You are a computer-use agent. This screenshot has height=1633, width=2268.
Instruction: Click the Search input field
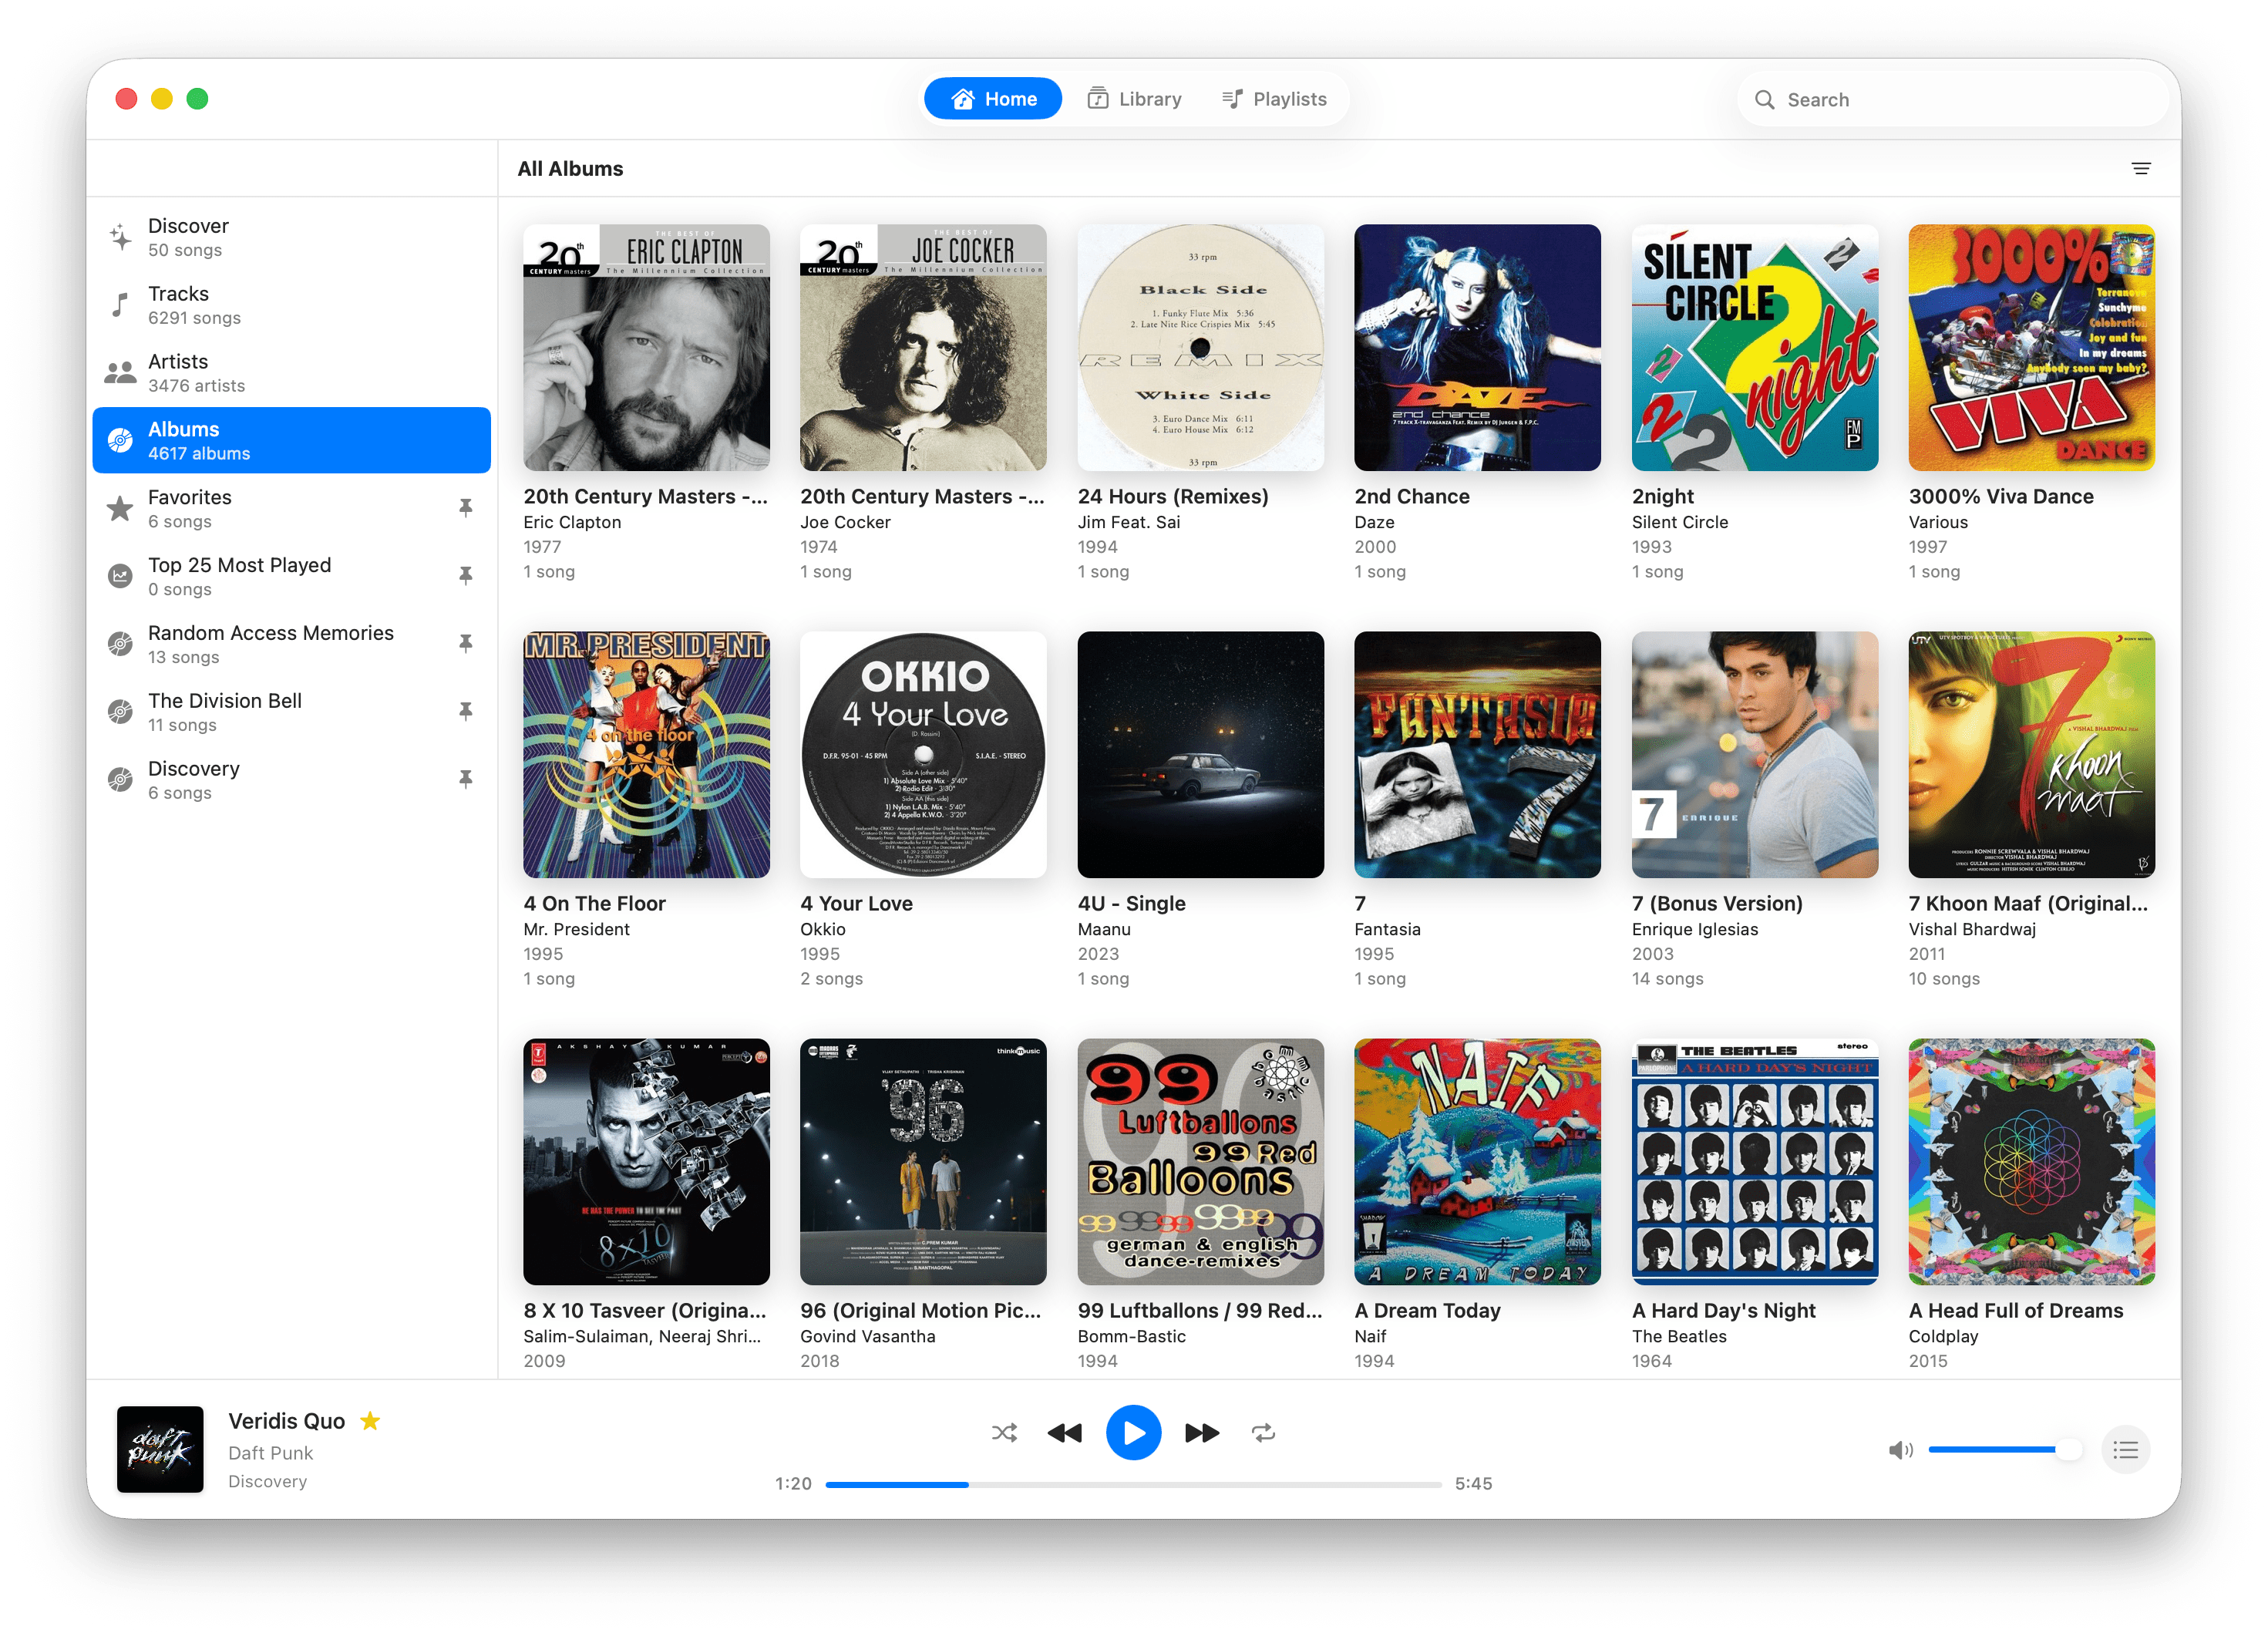1951,100
